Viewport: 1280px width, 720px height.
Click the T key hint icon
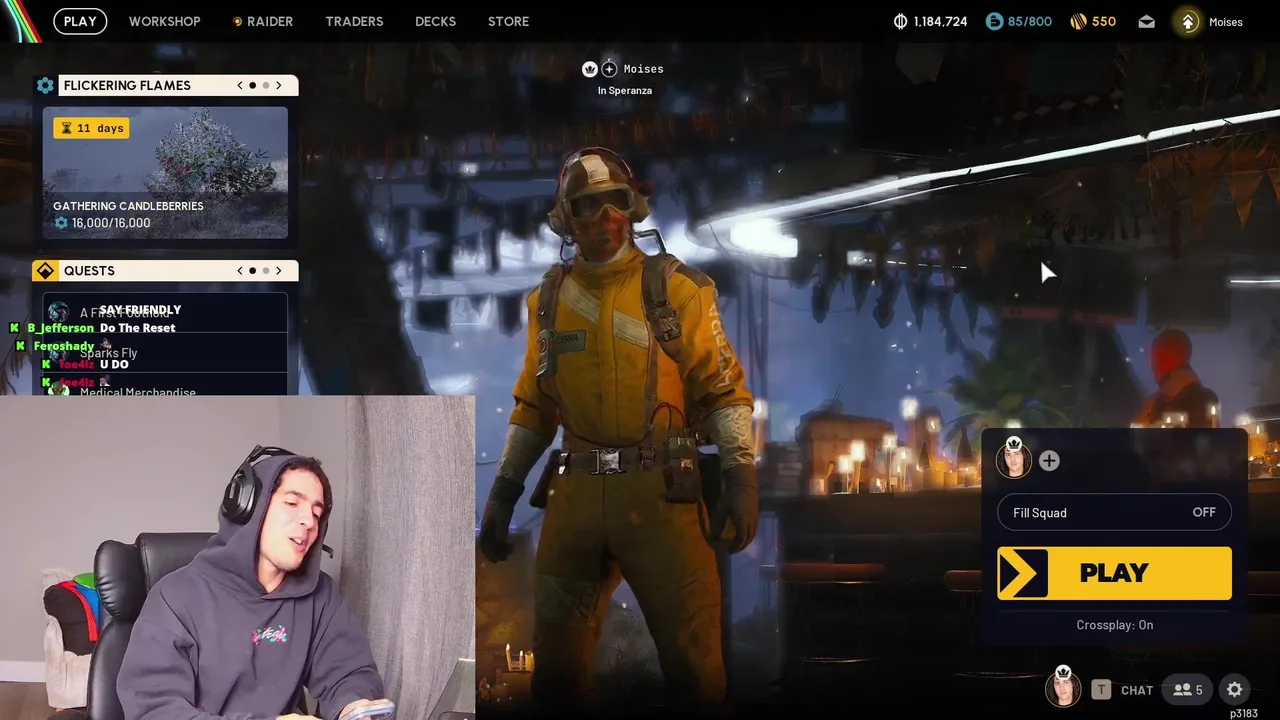pyautogui.click(x=1101, y=689)
